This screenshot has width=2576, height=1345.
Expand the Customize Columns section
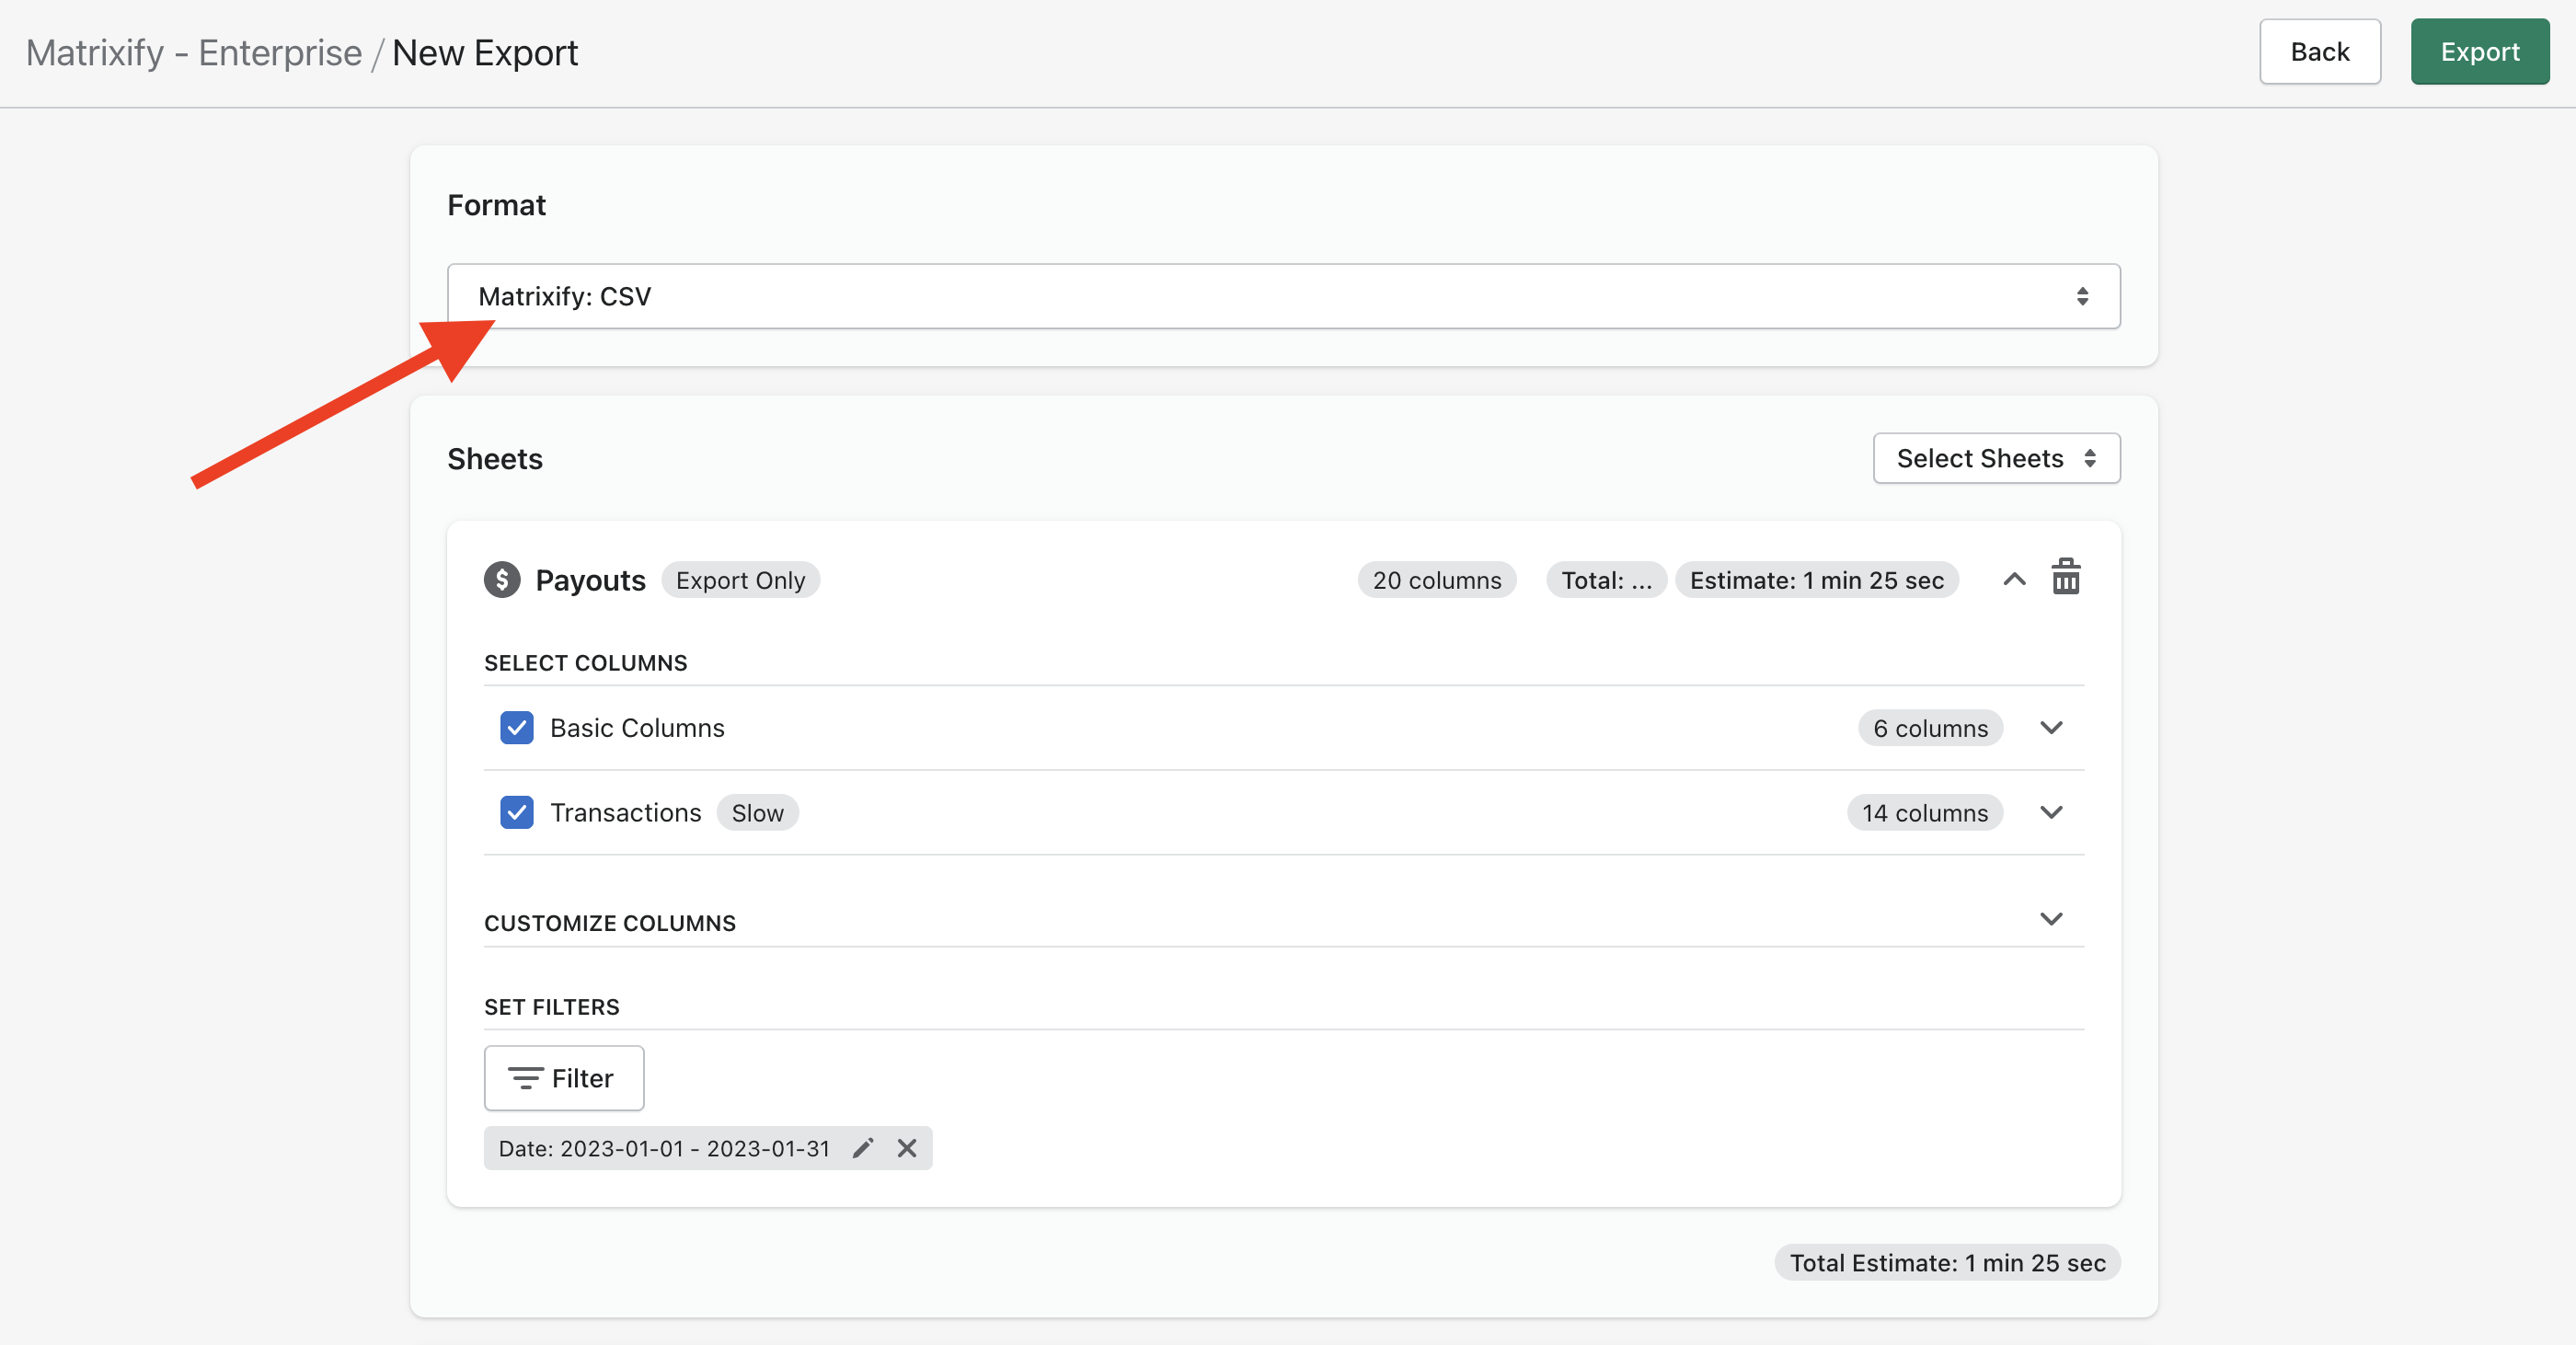pos(2051,919)
